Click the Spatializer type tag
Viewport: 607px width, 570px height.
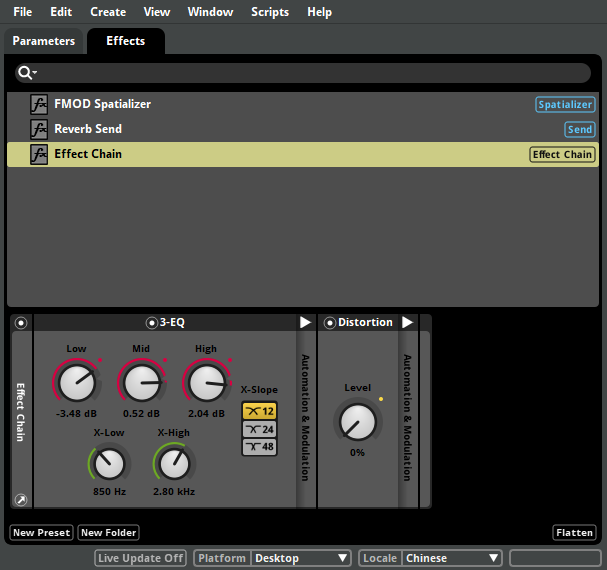pos(565,104)
